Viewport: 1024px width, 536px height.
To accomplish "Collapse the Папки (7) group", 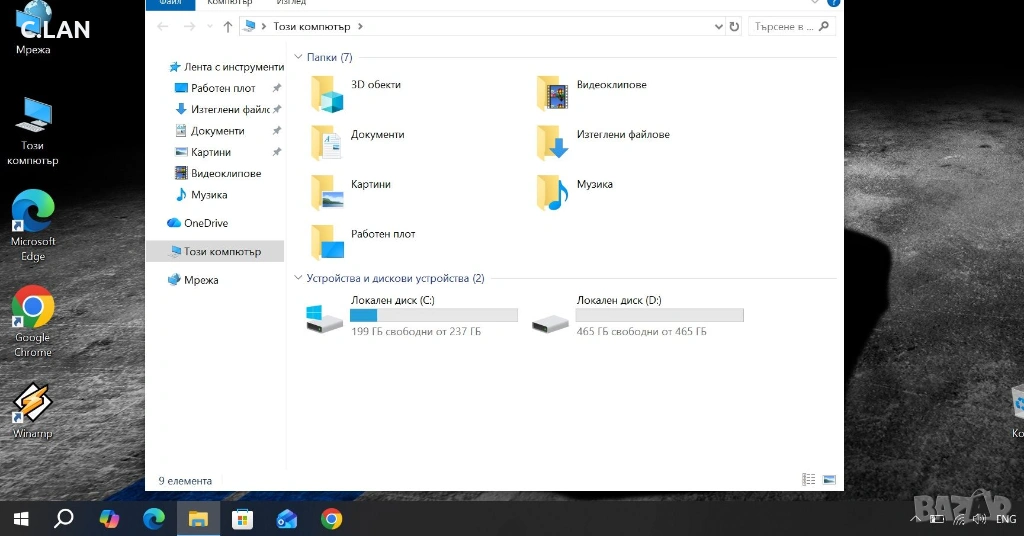I will [x=298, y=57].
